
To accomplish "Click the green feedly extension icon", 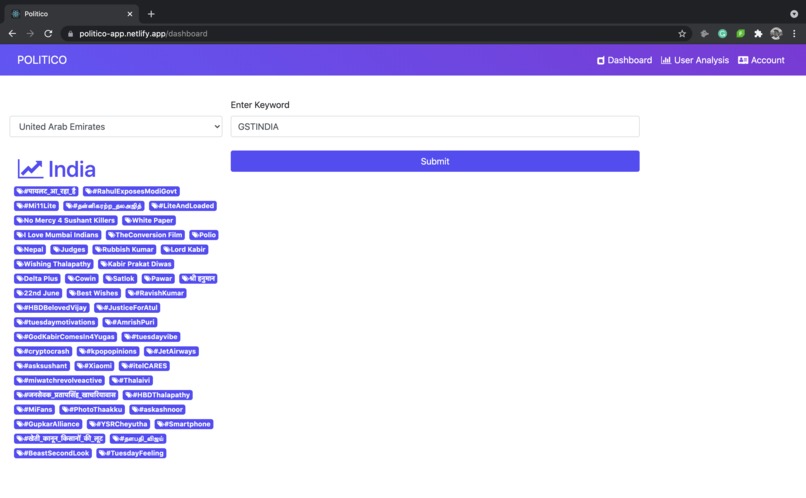I will point(740,33).
